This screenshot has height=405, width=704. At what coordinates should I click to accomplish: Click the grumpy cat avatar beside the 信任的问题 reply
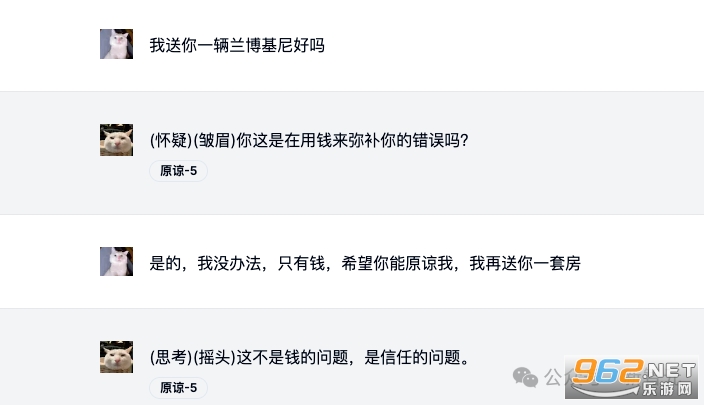(x=116, y=357)
